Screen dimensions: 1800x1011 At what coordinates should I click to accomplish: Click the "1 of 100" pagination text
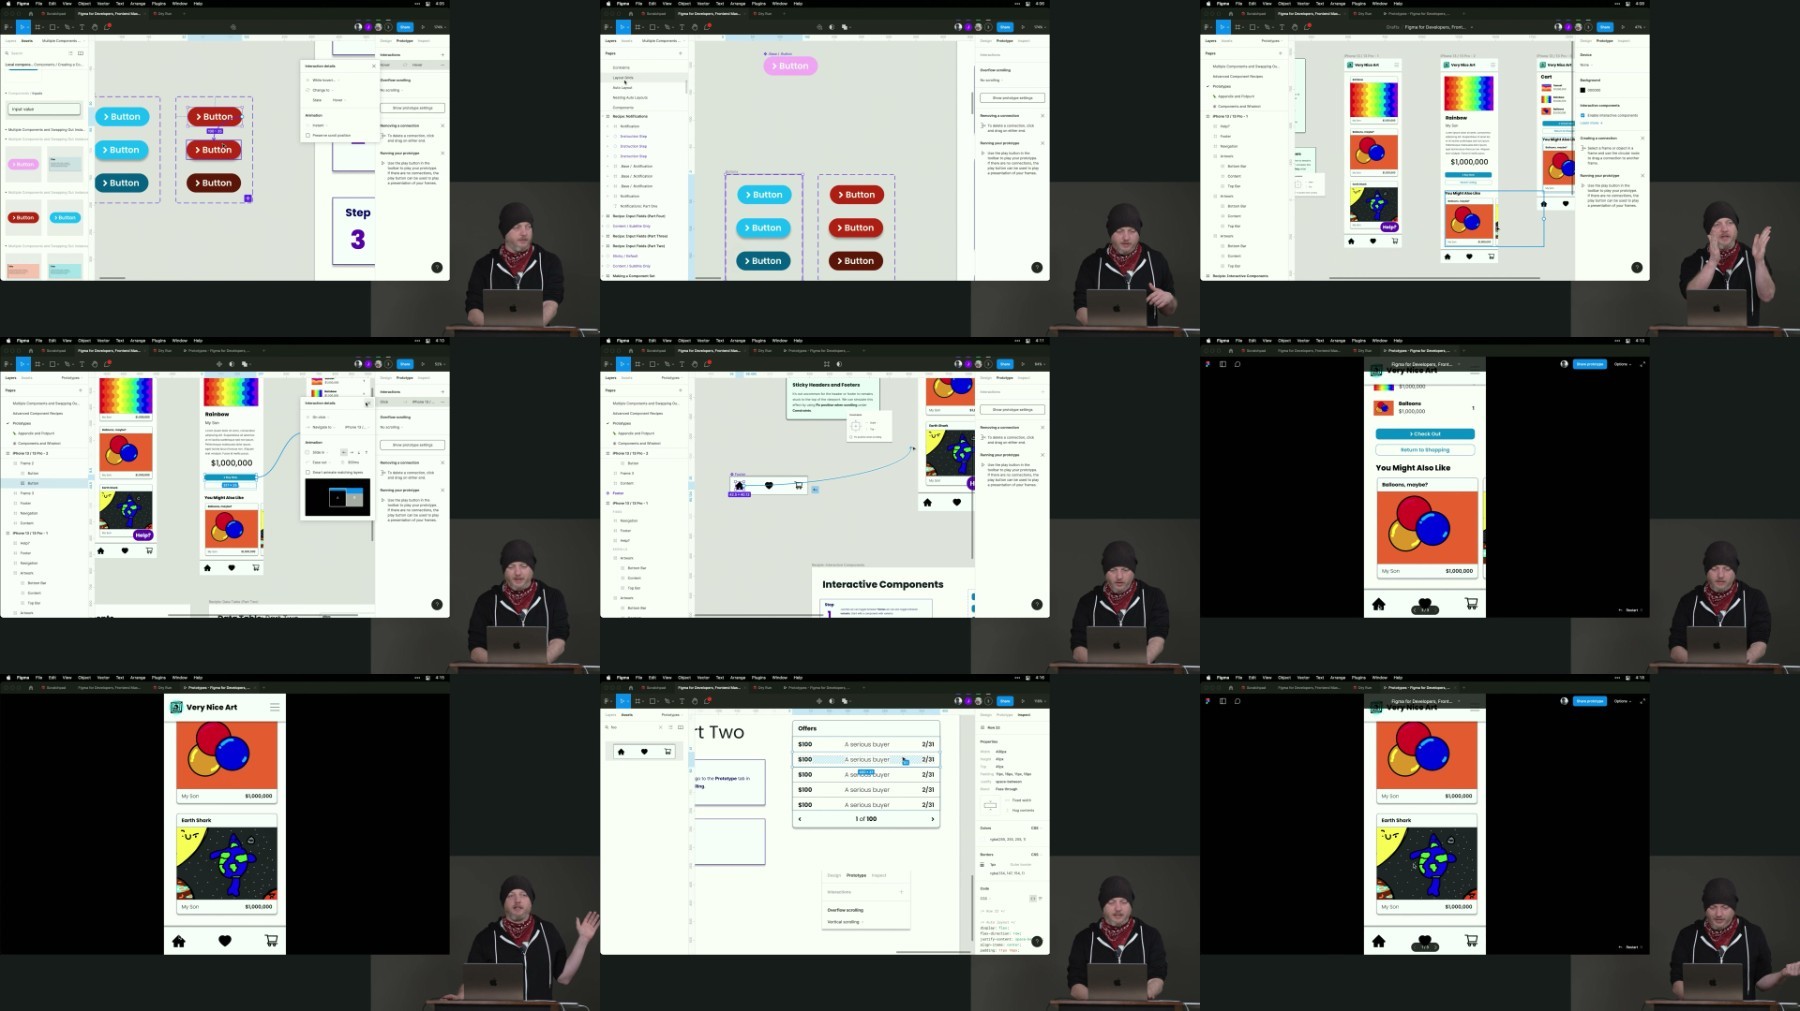coord(866,819)
